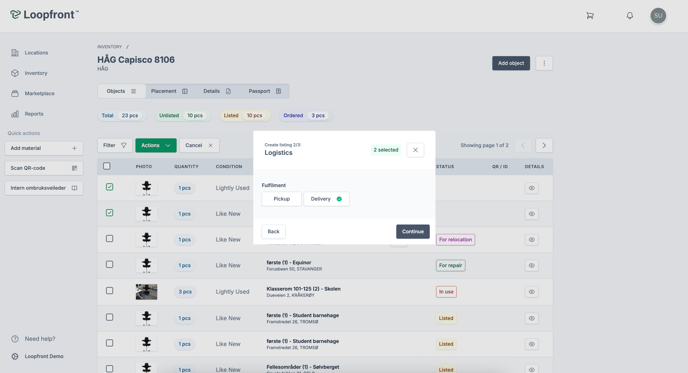Click INVENTORY breadcrumb link
Viewport: 688px width, 373px height.
tap(110, 47)
